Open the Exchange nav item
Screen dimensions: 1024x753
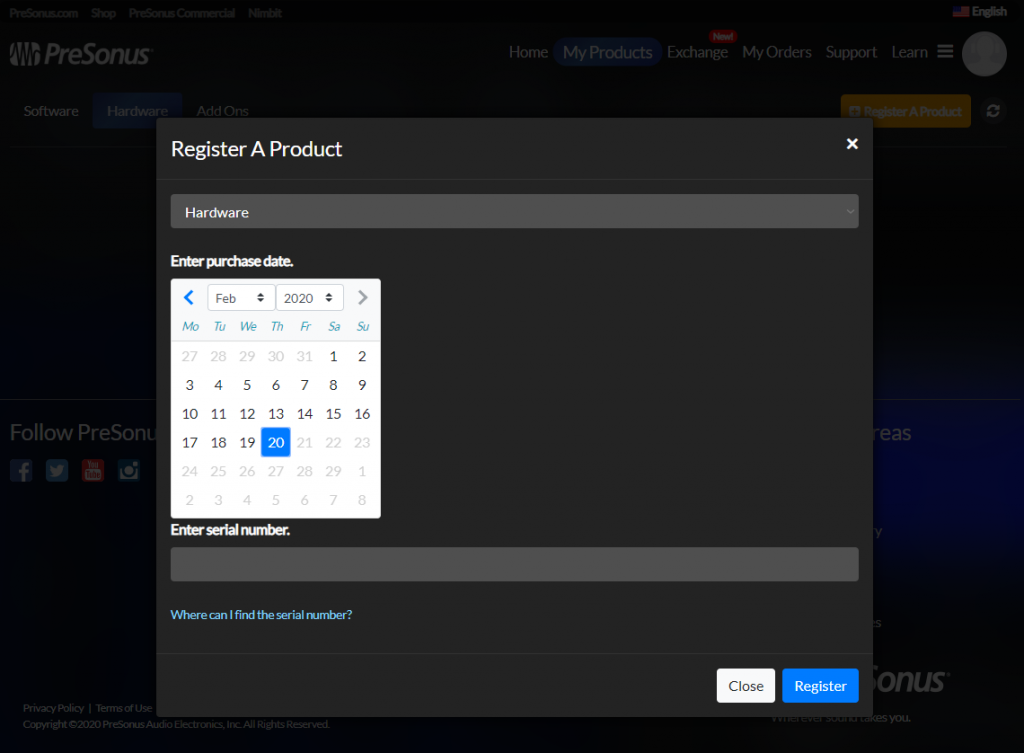(x=697, y=52)
